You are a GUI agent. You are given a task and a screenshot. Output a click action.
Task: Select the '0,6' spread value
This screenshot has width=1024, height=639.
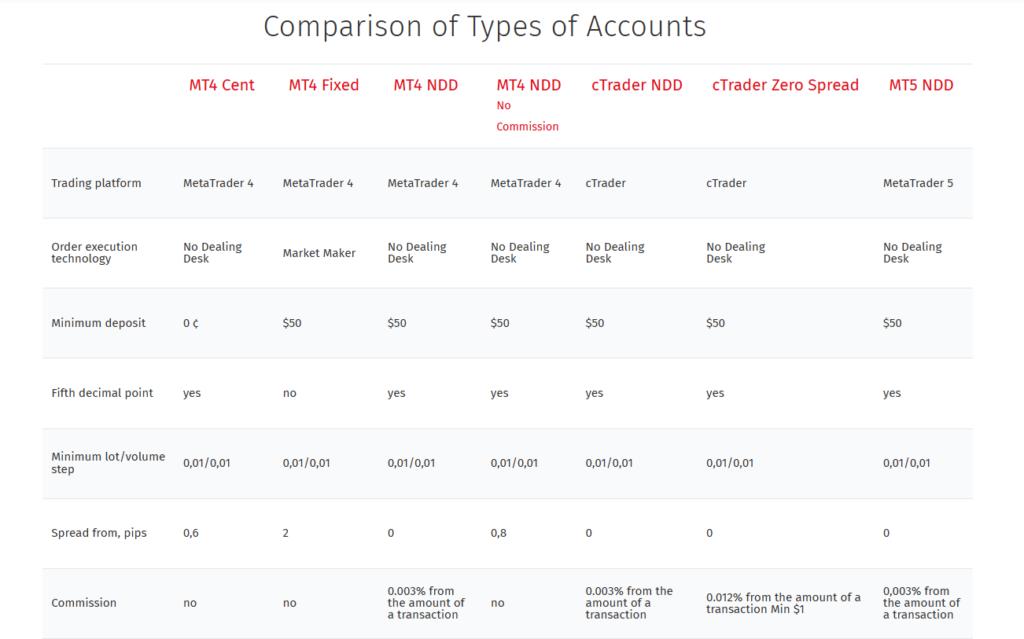pyautogui.click(x=191, y=533)
